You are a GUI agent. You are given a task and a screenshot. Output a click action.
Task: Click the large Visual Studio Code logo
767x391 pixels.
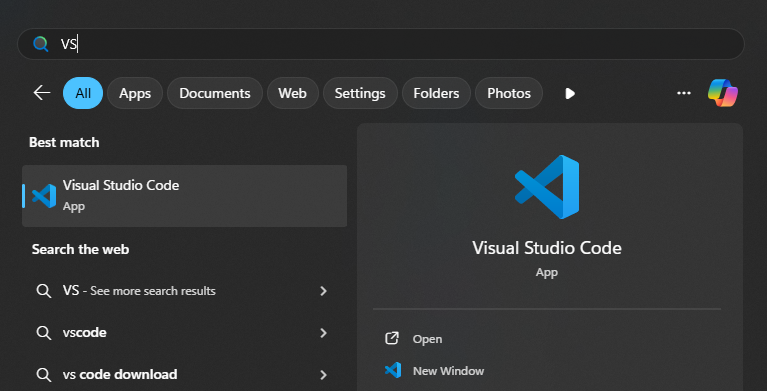click(x=547, y=187)
